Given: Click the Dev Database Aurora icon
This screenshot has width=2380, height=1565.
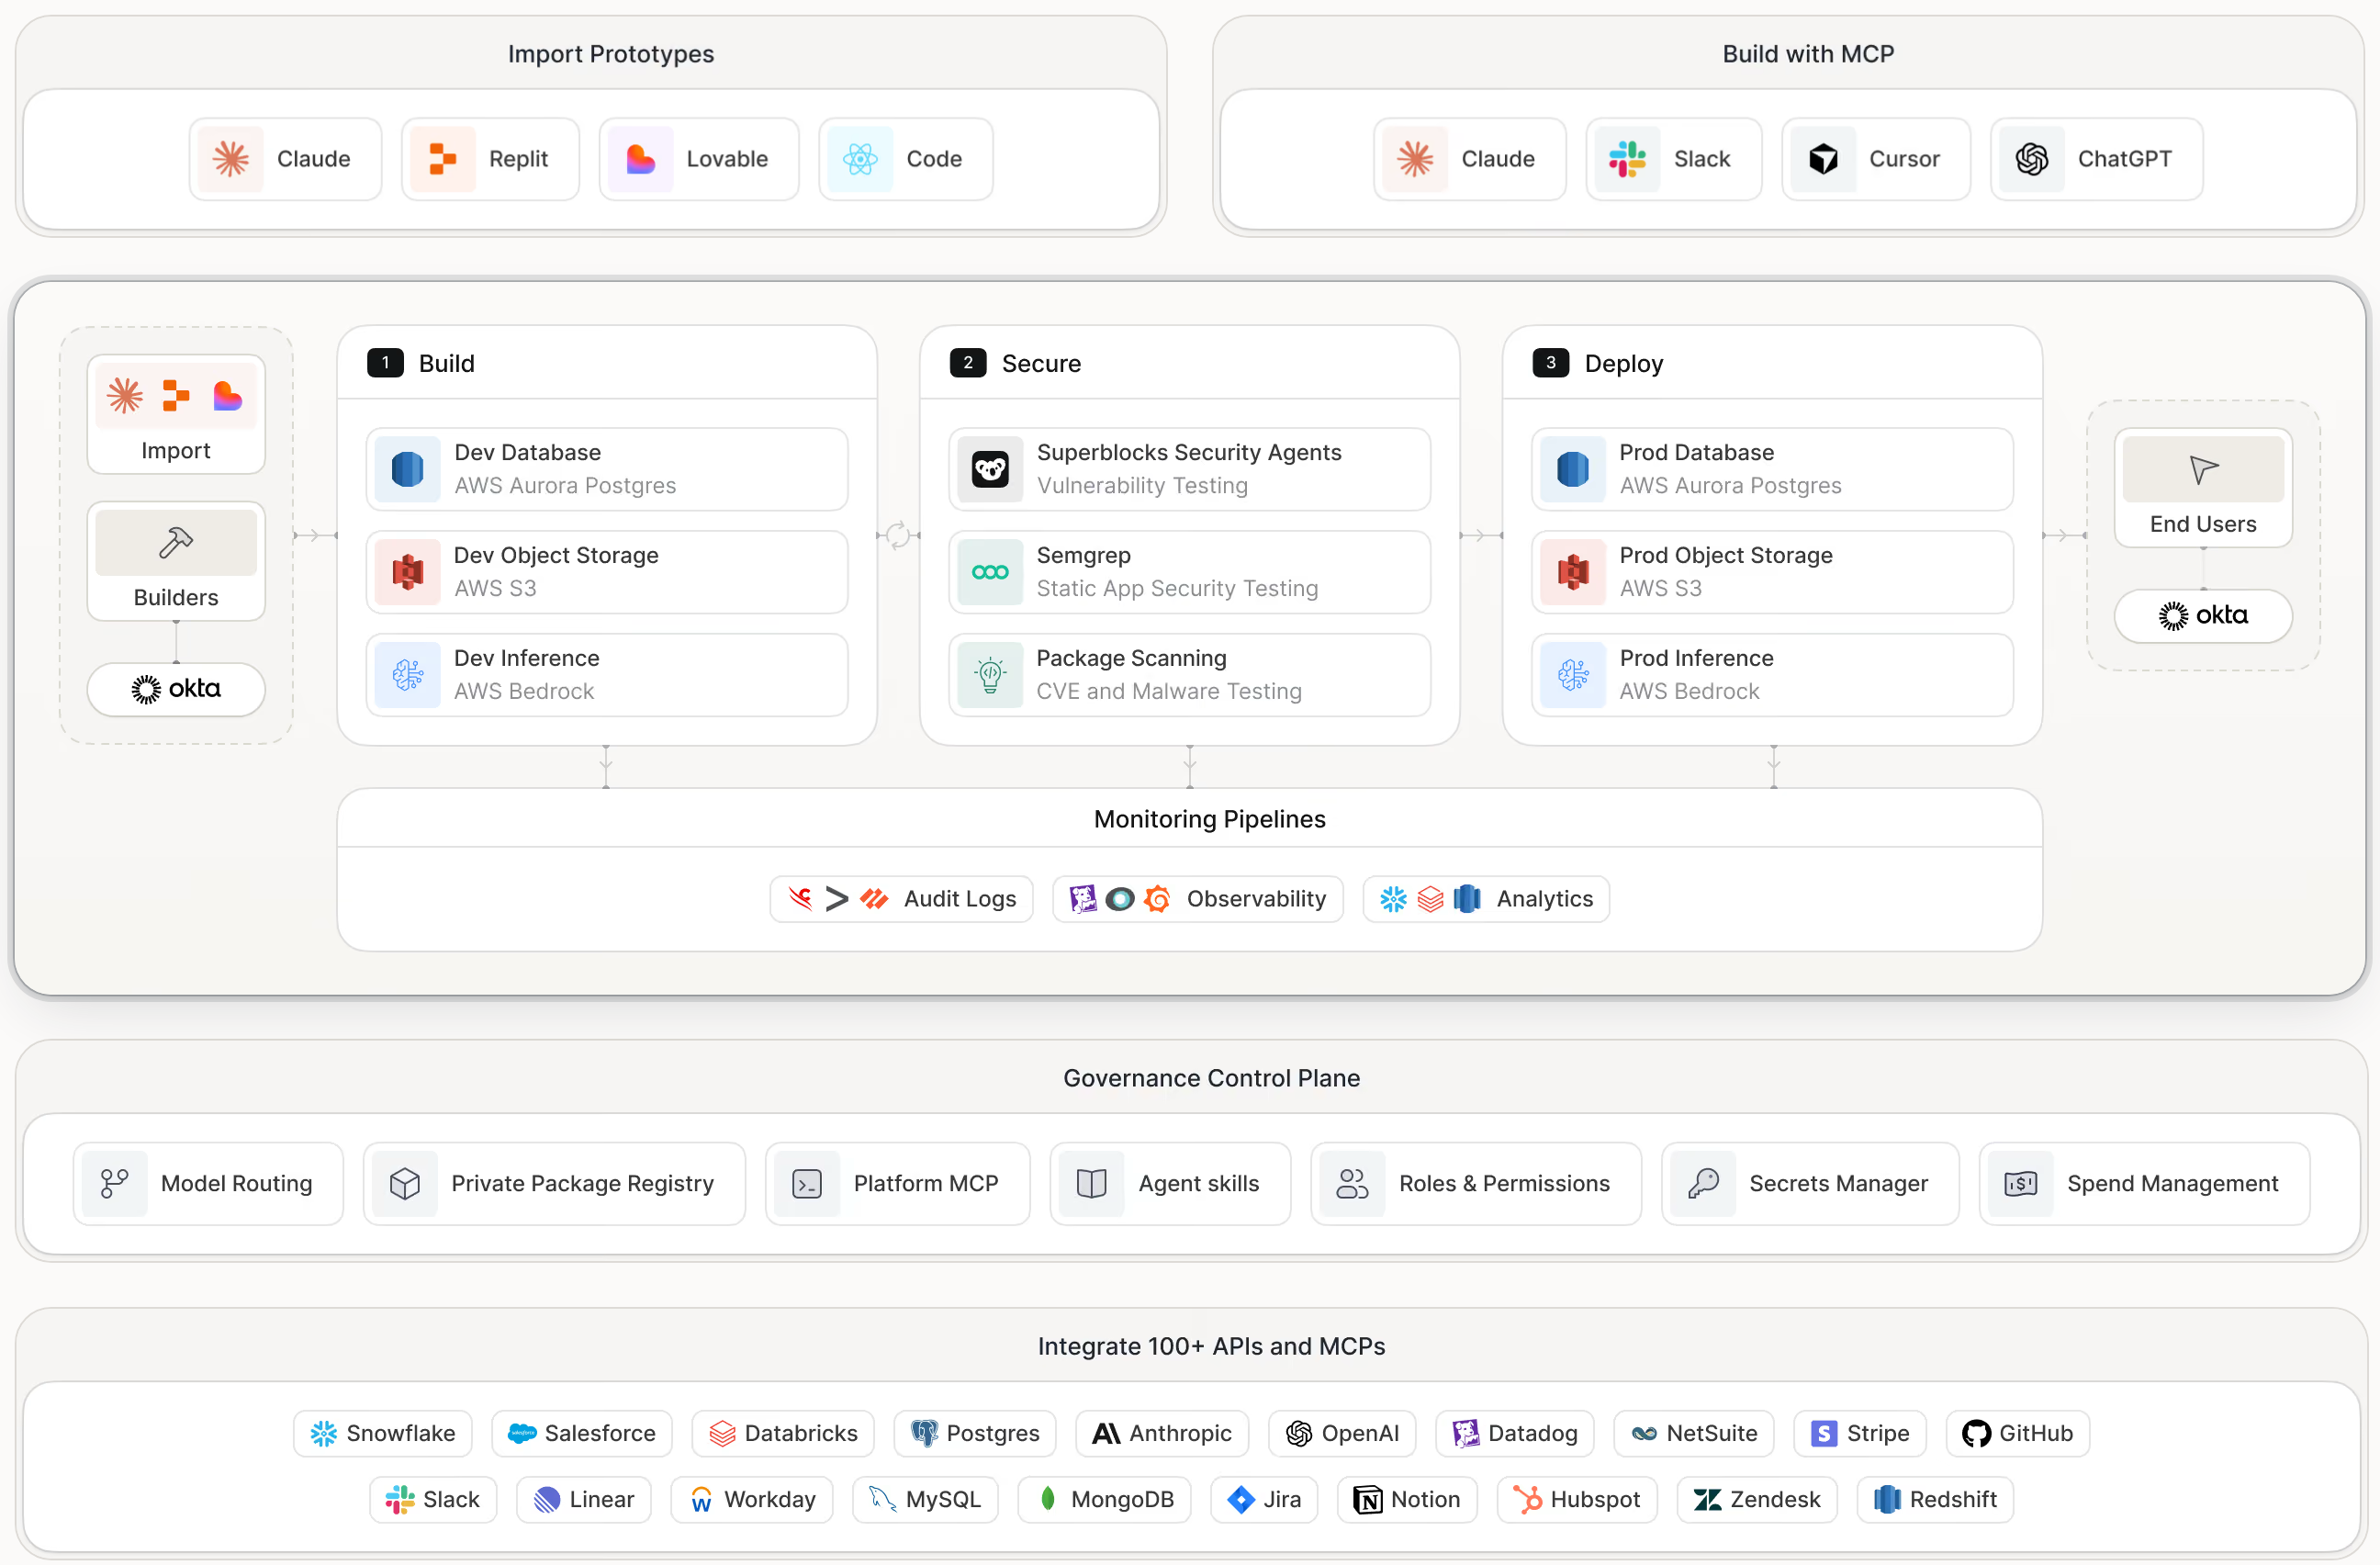Looking at the screenshot, I should tap(408, 469).
